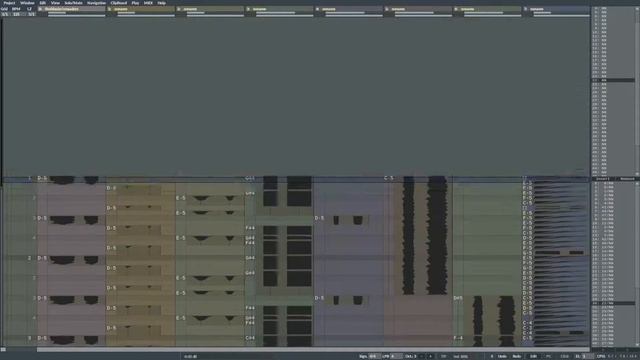Viewport: 640px width, 360px height.
Task: Click the icon at bottom-left corner of editor
Action: (x=3, y=349)
